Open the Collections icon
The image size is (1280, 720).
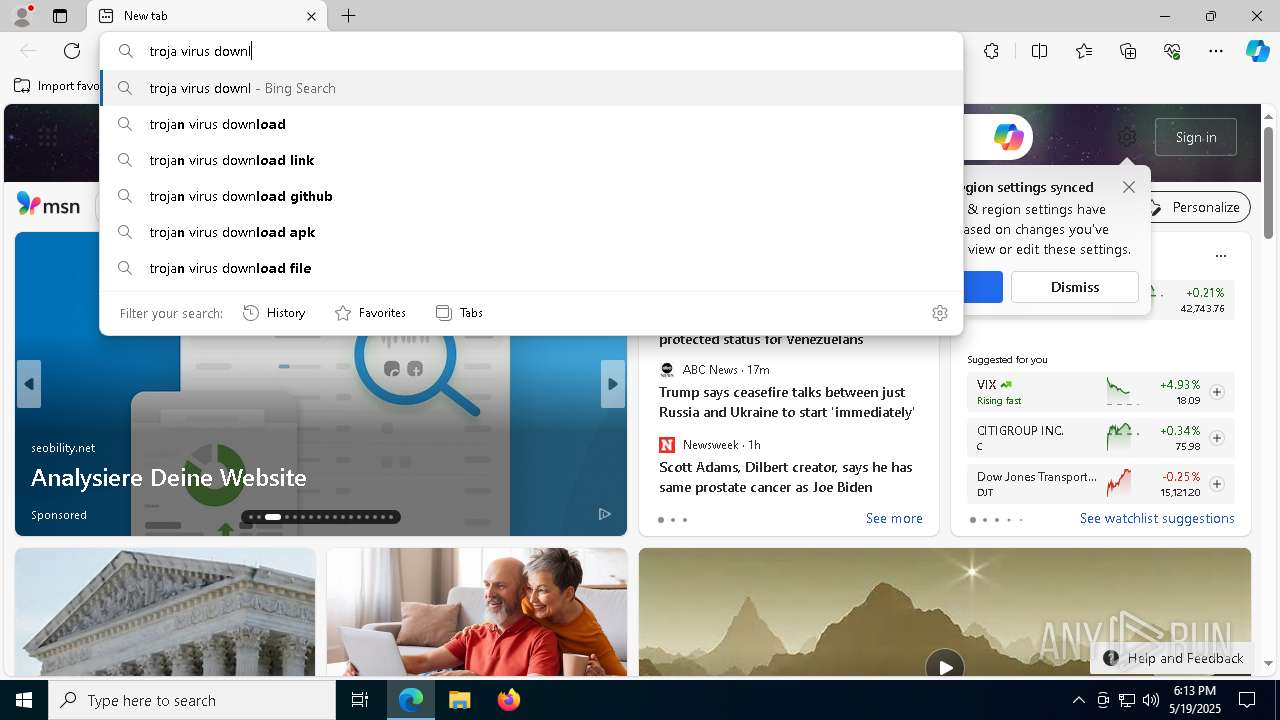coord(1128,51)
